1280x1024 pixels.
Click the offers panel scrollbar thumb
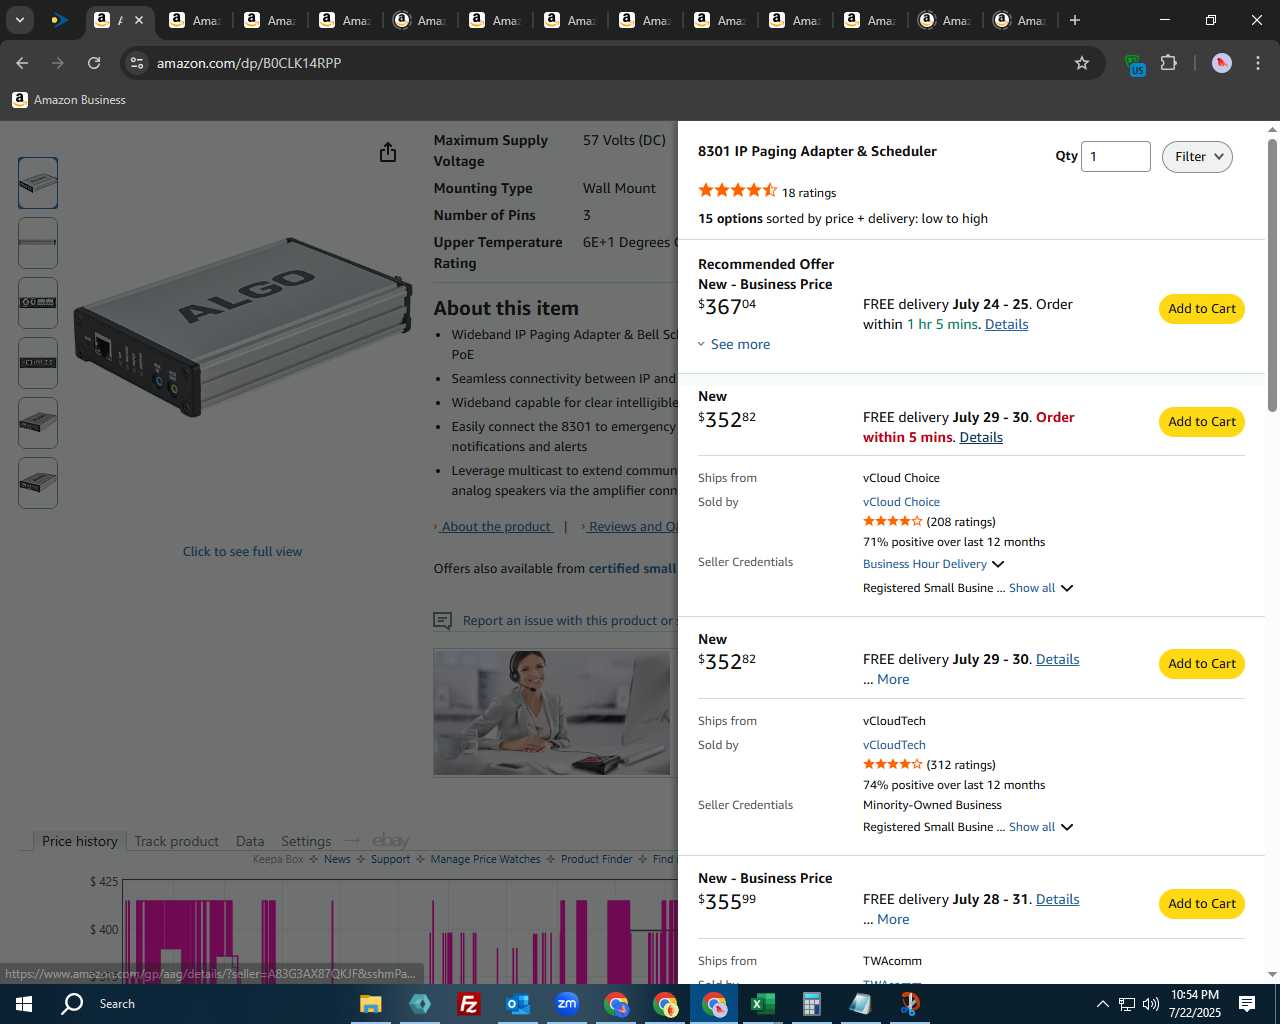coord(1272,275)
